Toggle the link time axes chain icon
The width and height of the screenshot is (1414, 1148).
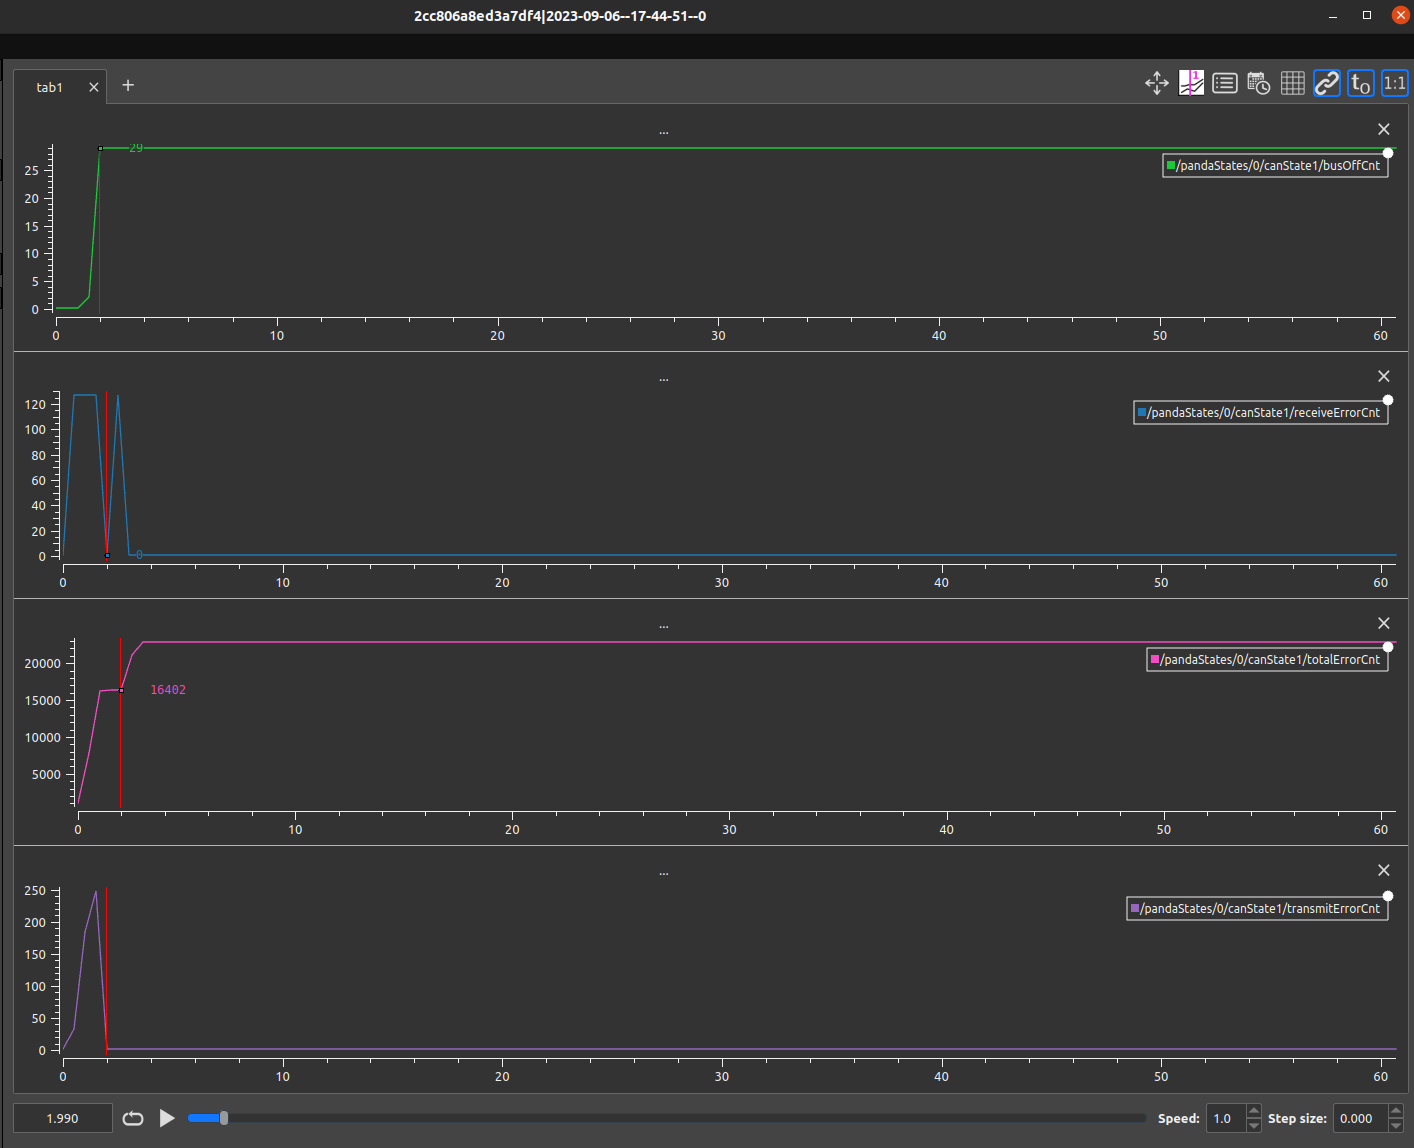1326,83
